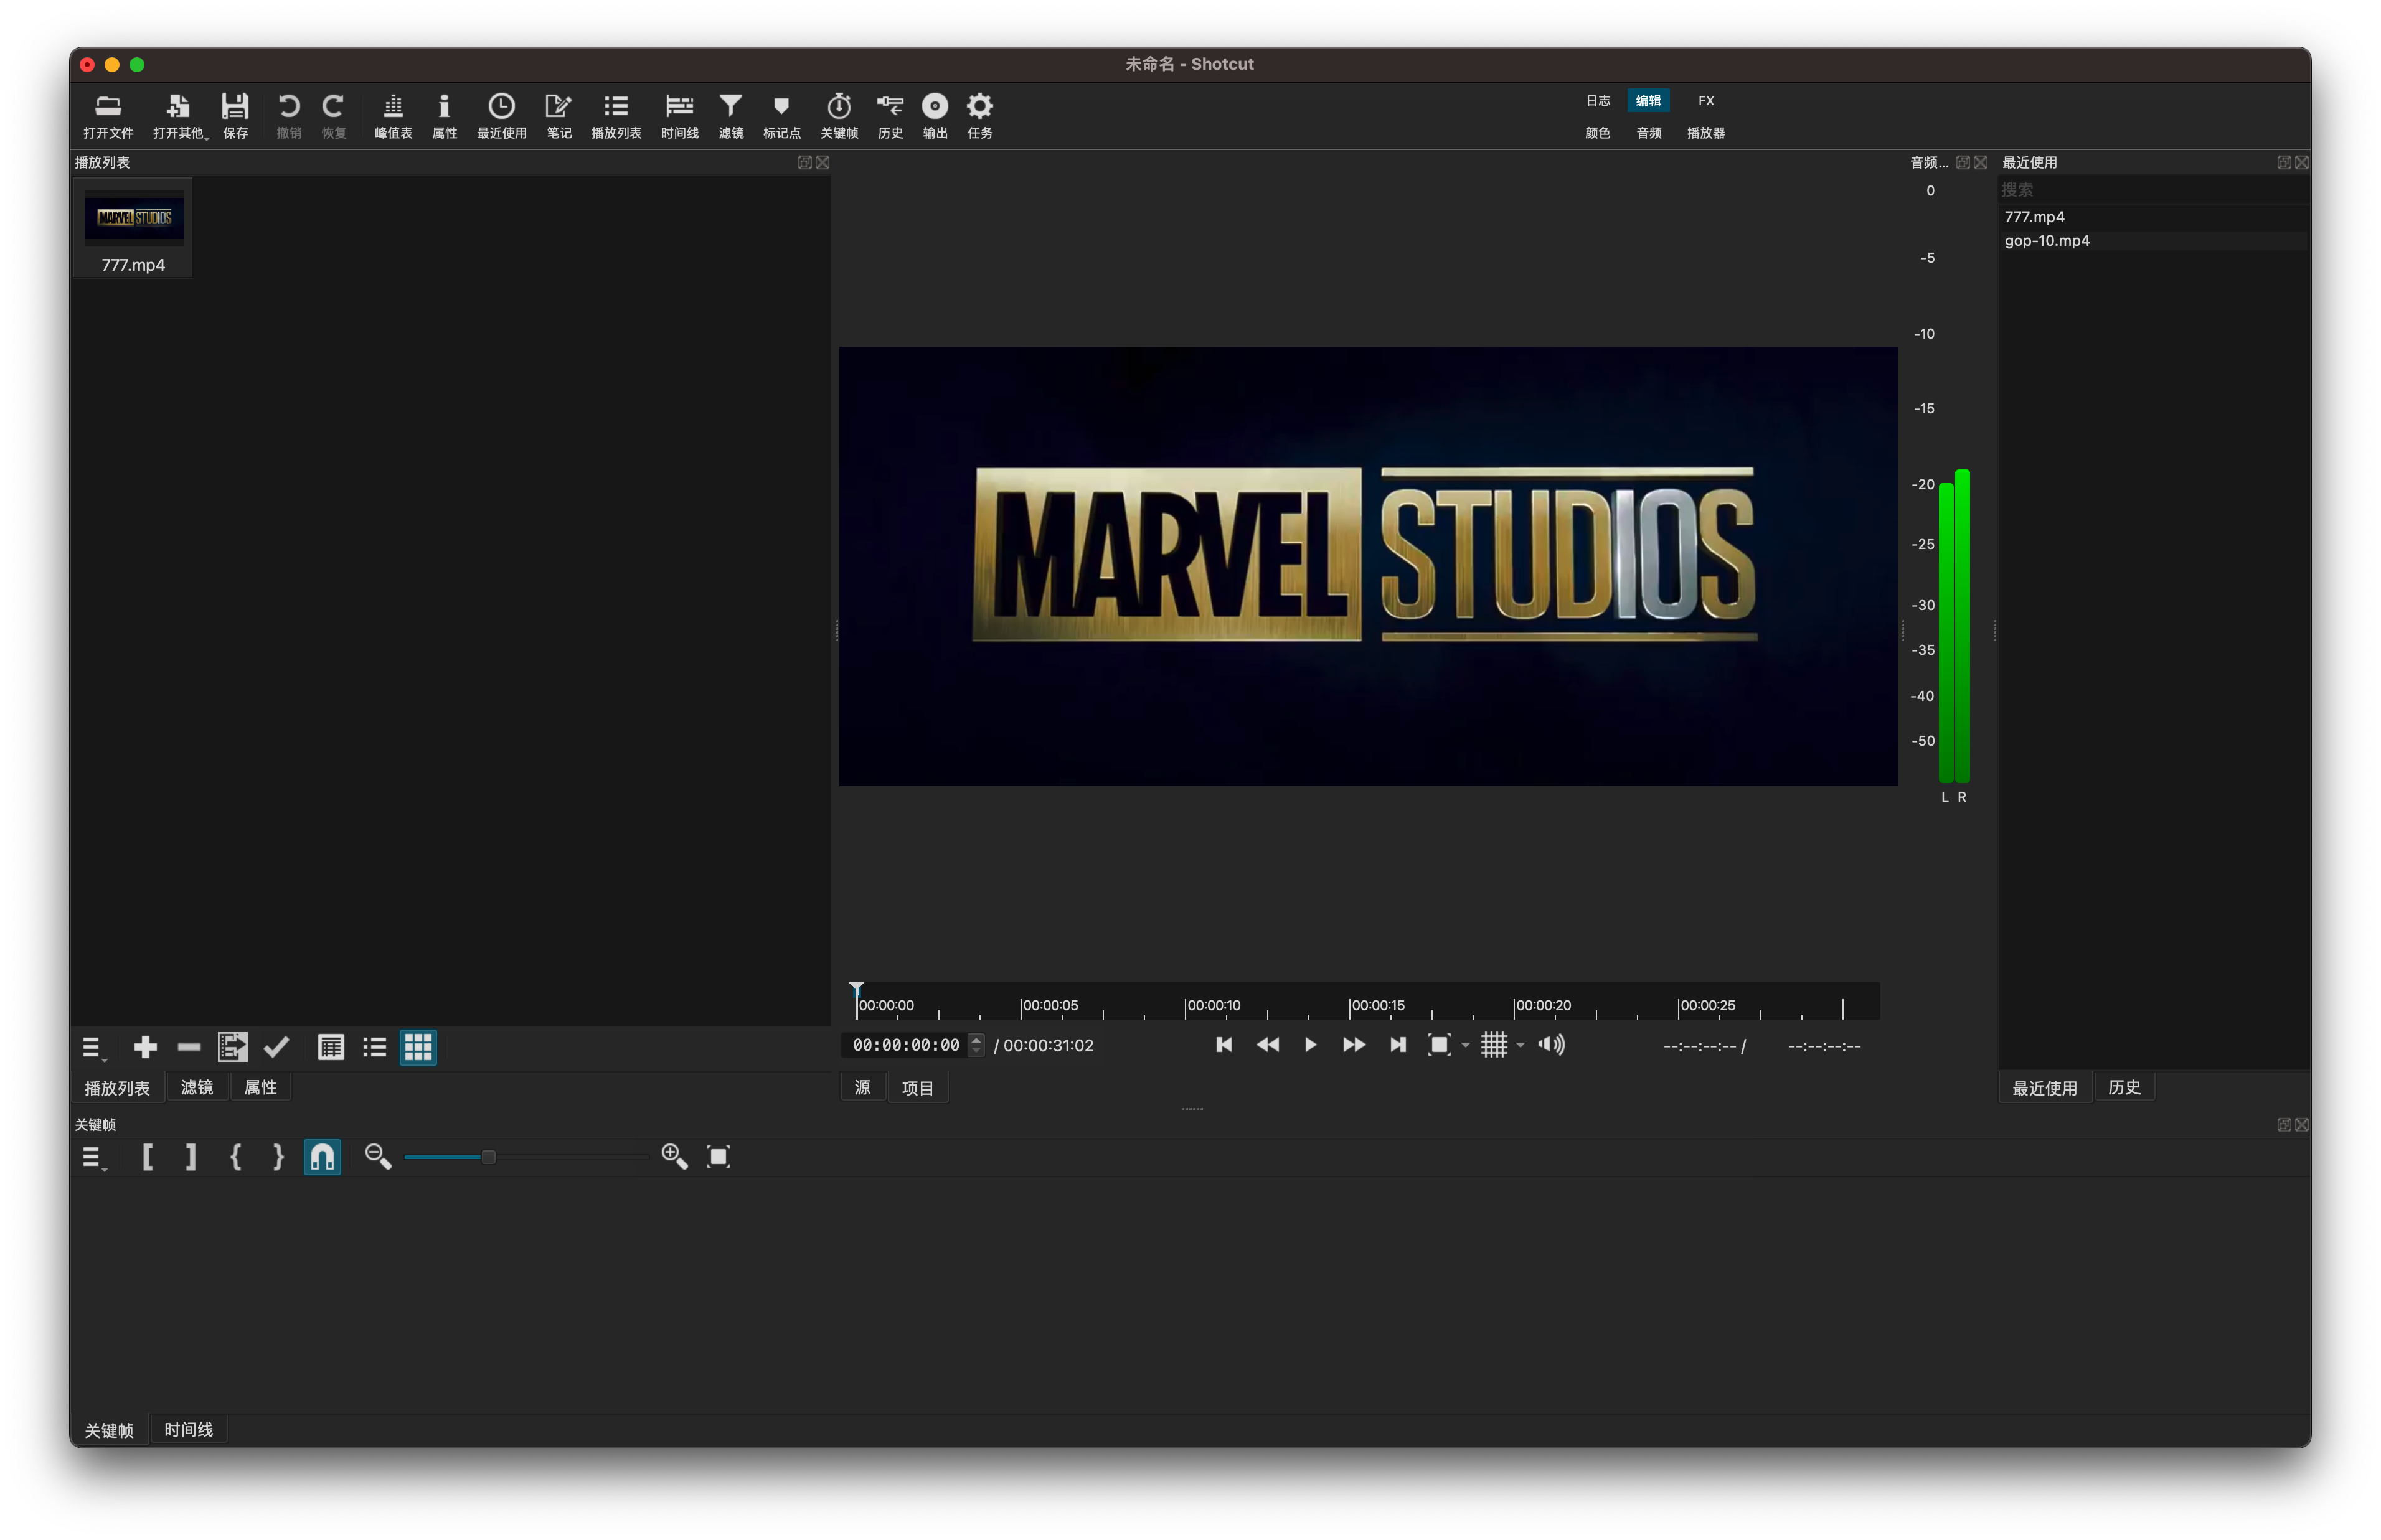Click keyframes set filter end bracket icon
The width and height of the screenshot is (2381, 1540).
tap(191, 1157)
